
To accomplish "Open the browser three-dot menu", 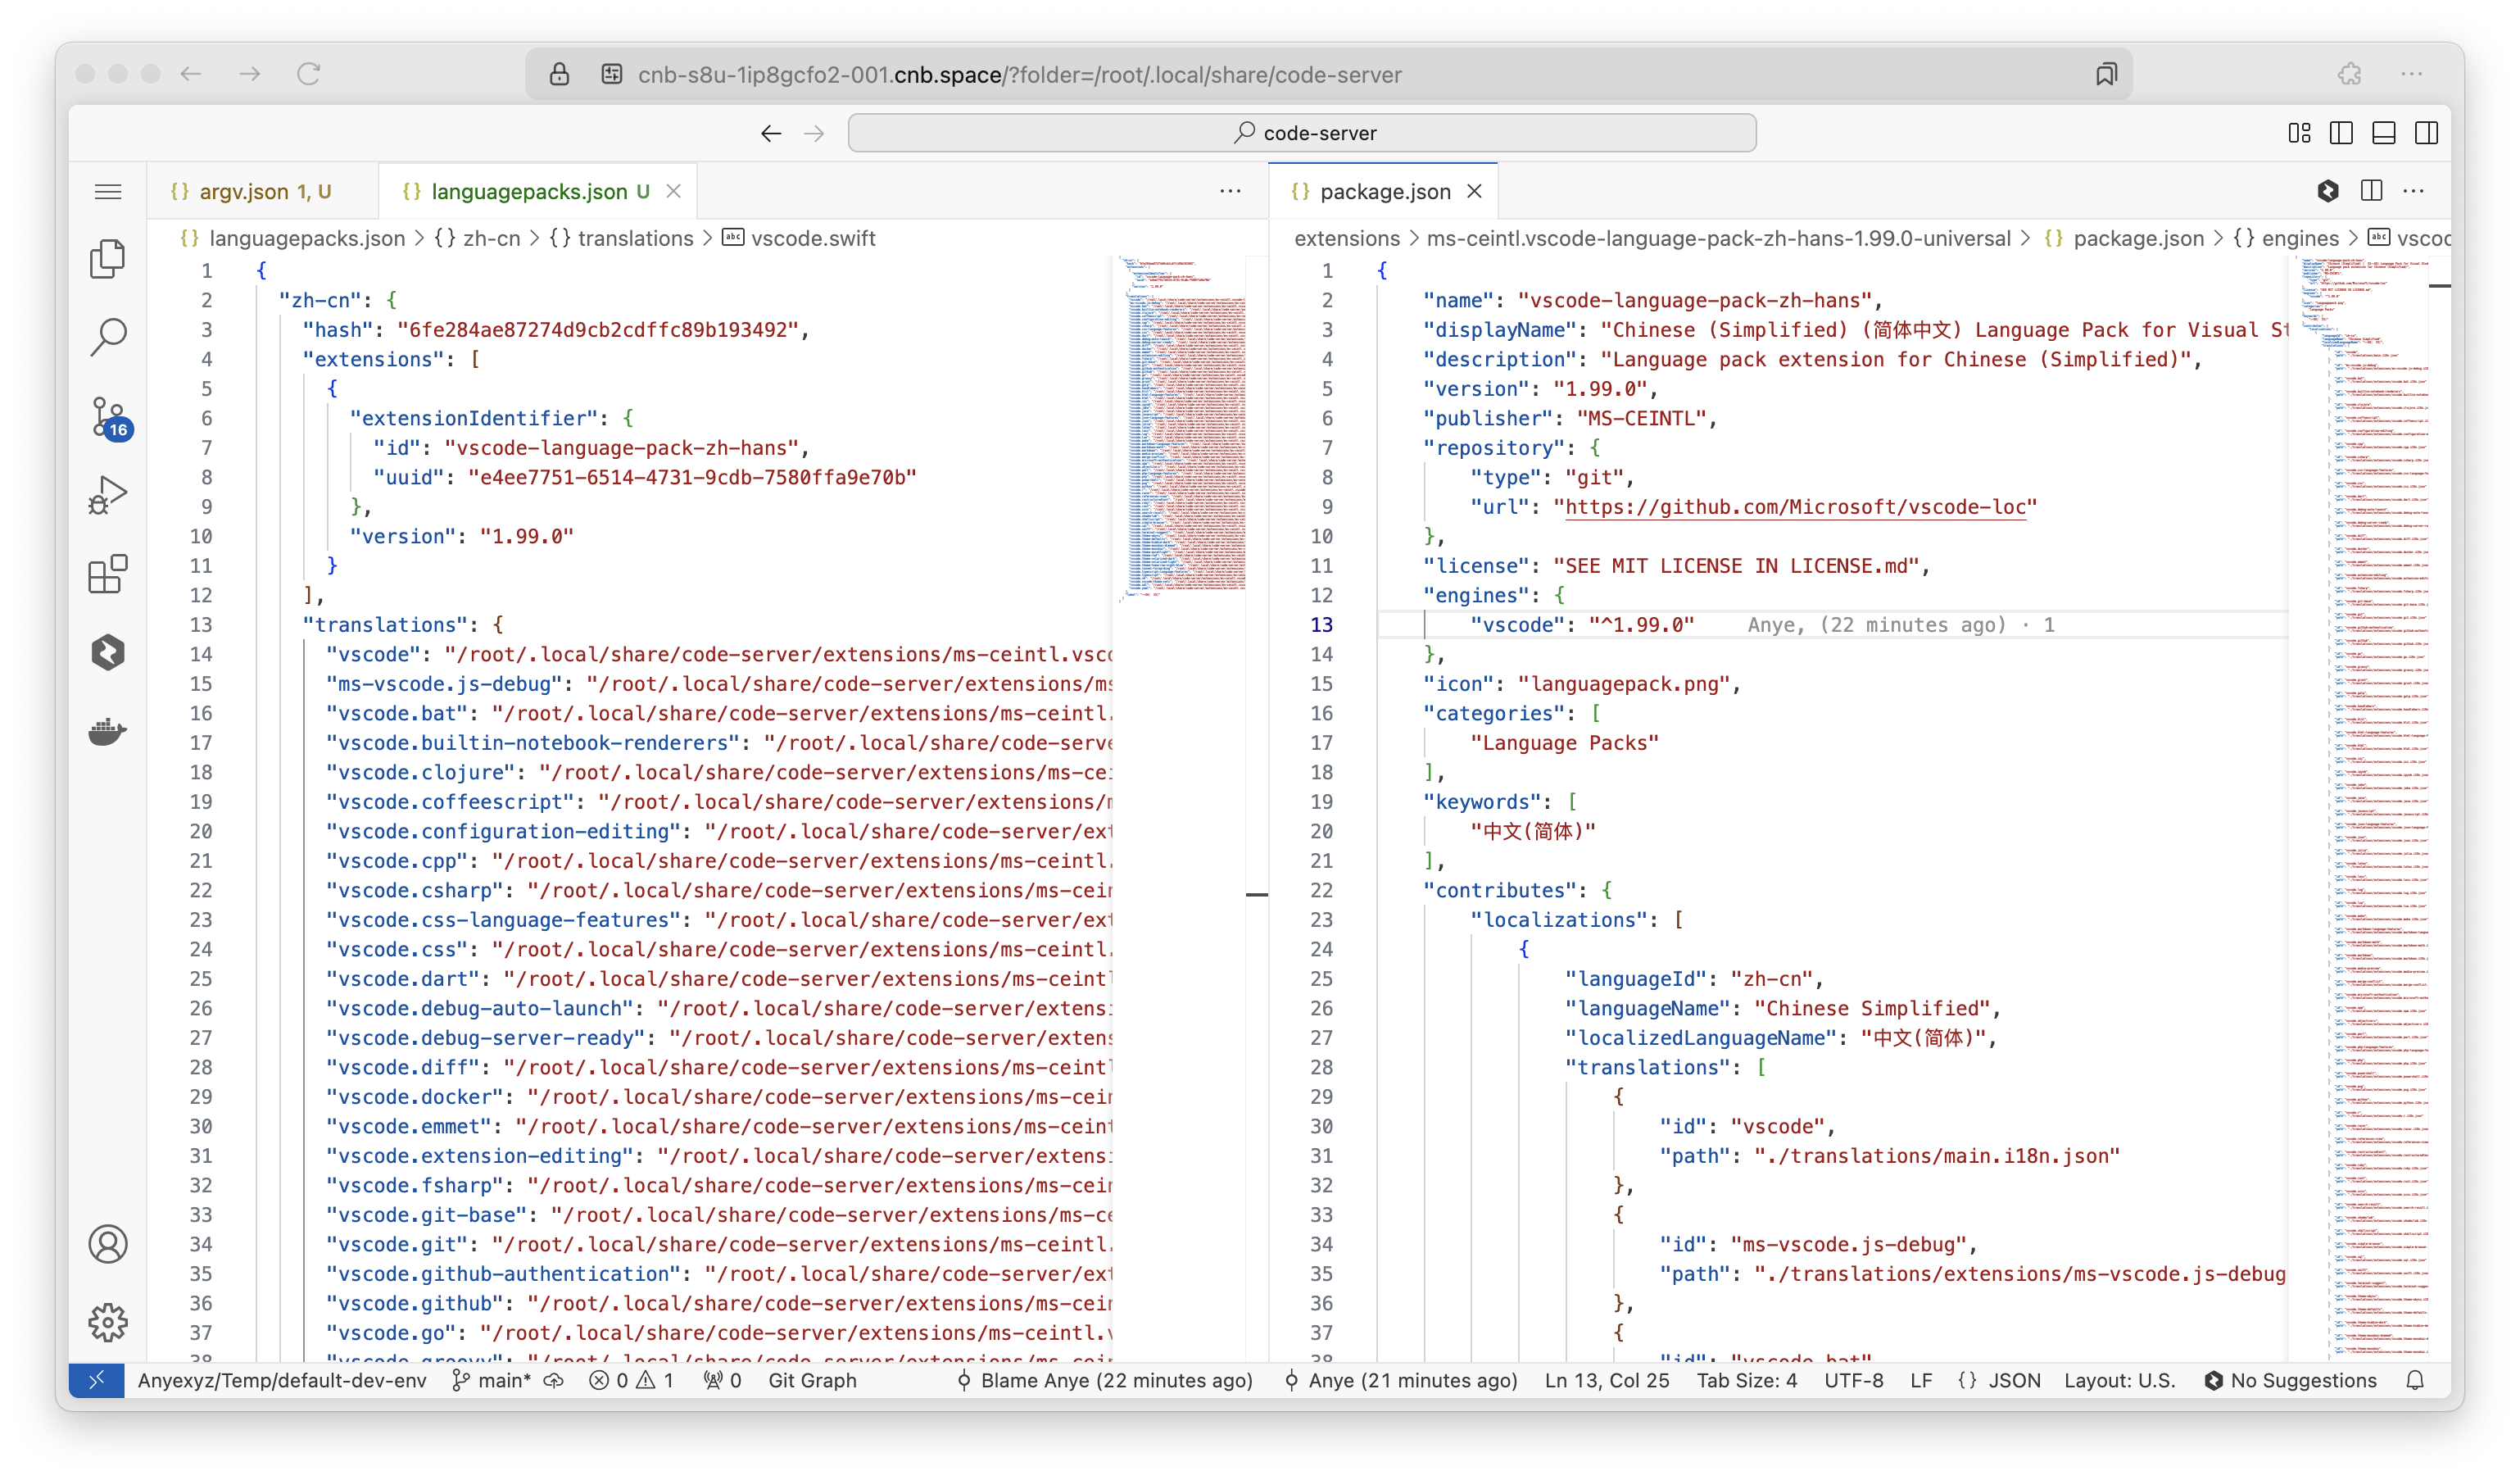I will click(x=2411, y=74).
